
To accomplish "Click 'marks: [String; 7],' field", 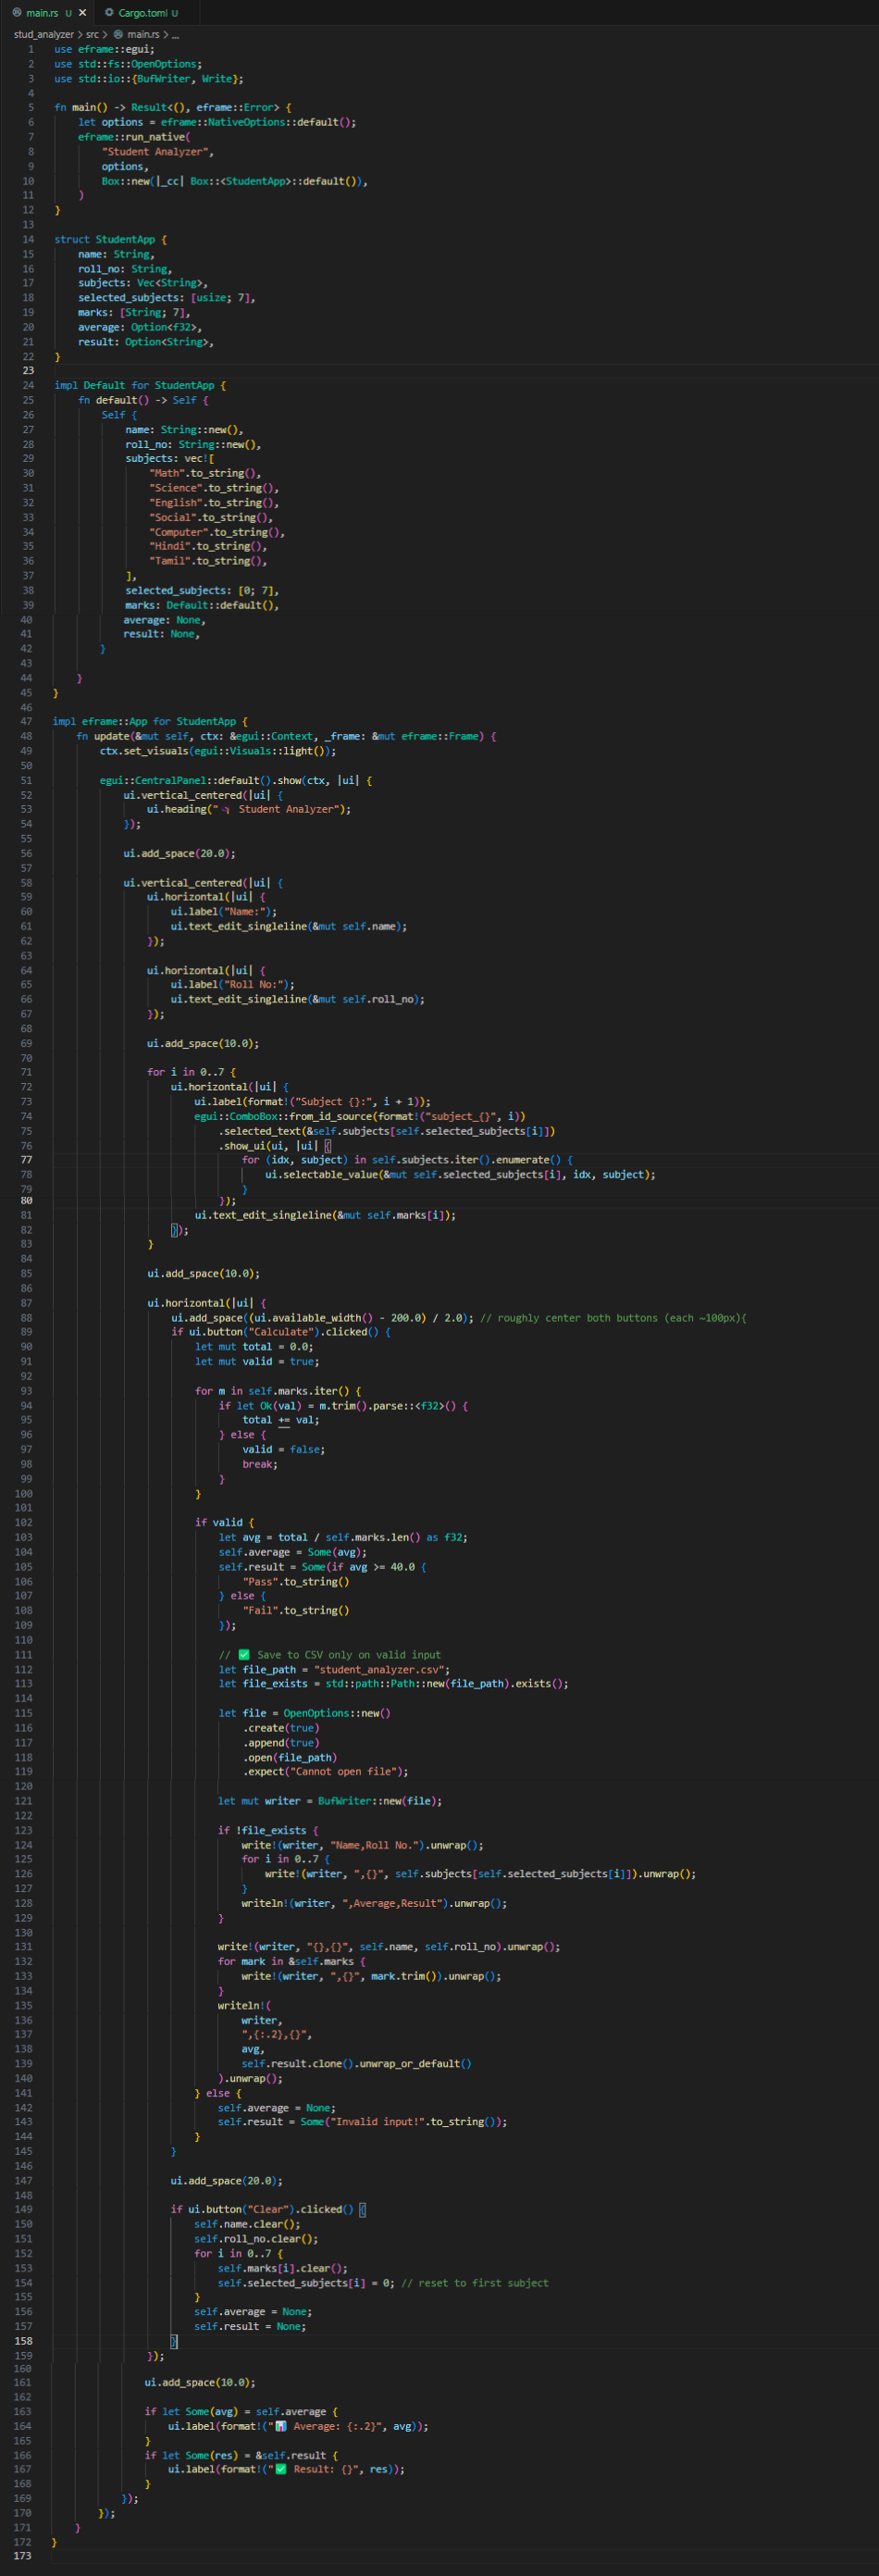I will (134, 313).
